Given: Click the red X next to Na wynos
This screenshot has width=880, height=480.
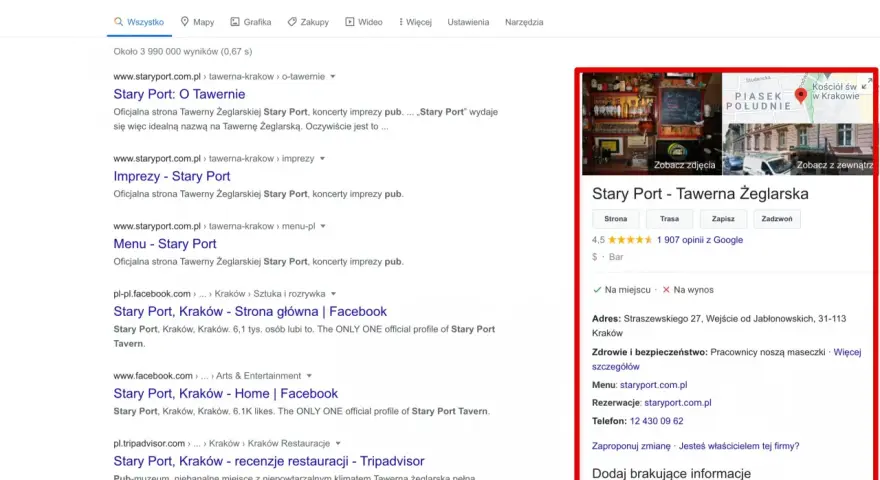Looking at the screenshot, I should pos(666,290).
